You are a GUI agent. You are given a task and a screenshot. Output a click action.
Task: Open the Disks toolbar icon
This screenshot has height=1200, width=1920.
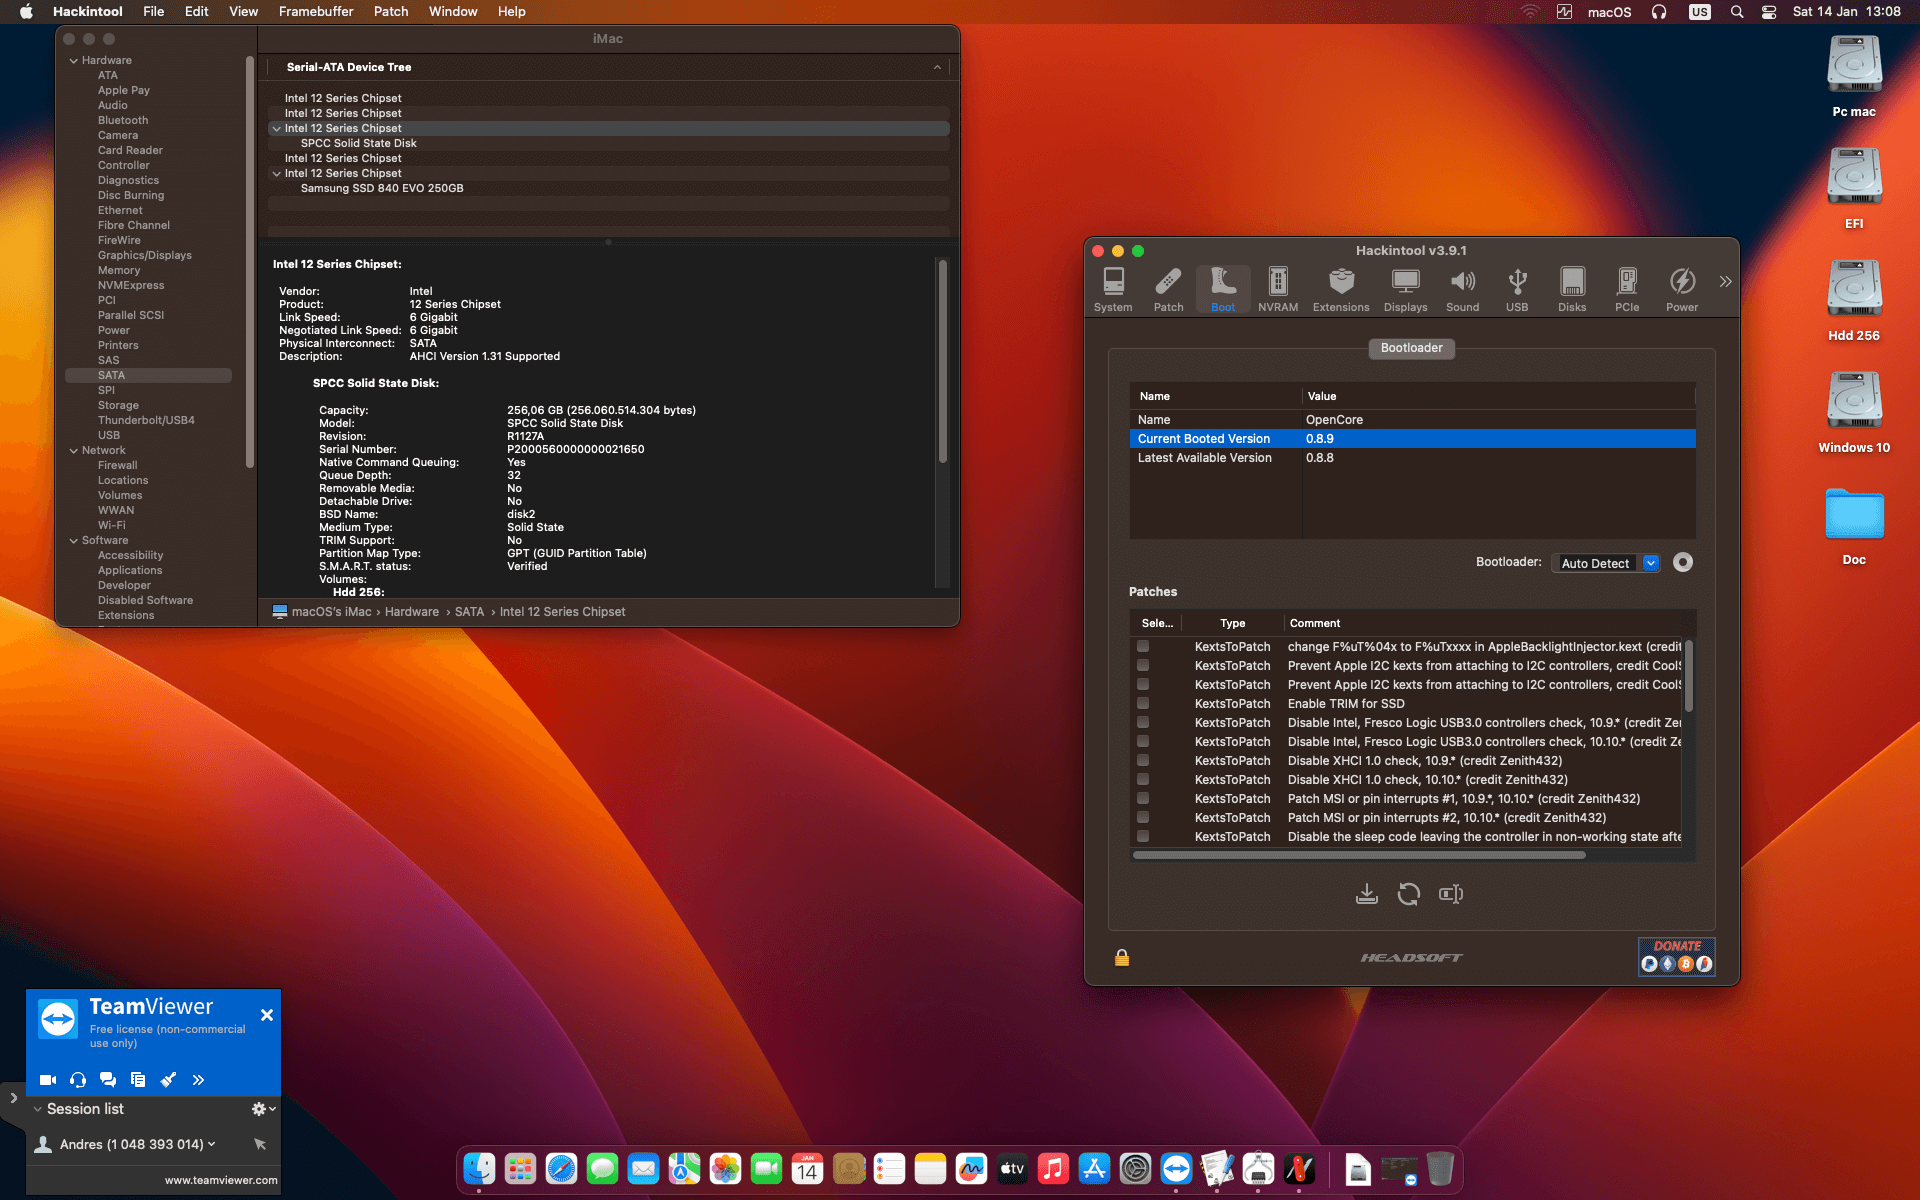(x=1572, y=290)
